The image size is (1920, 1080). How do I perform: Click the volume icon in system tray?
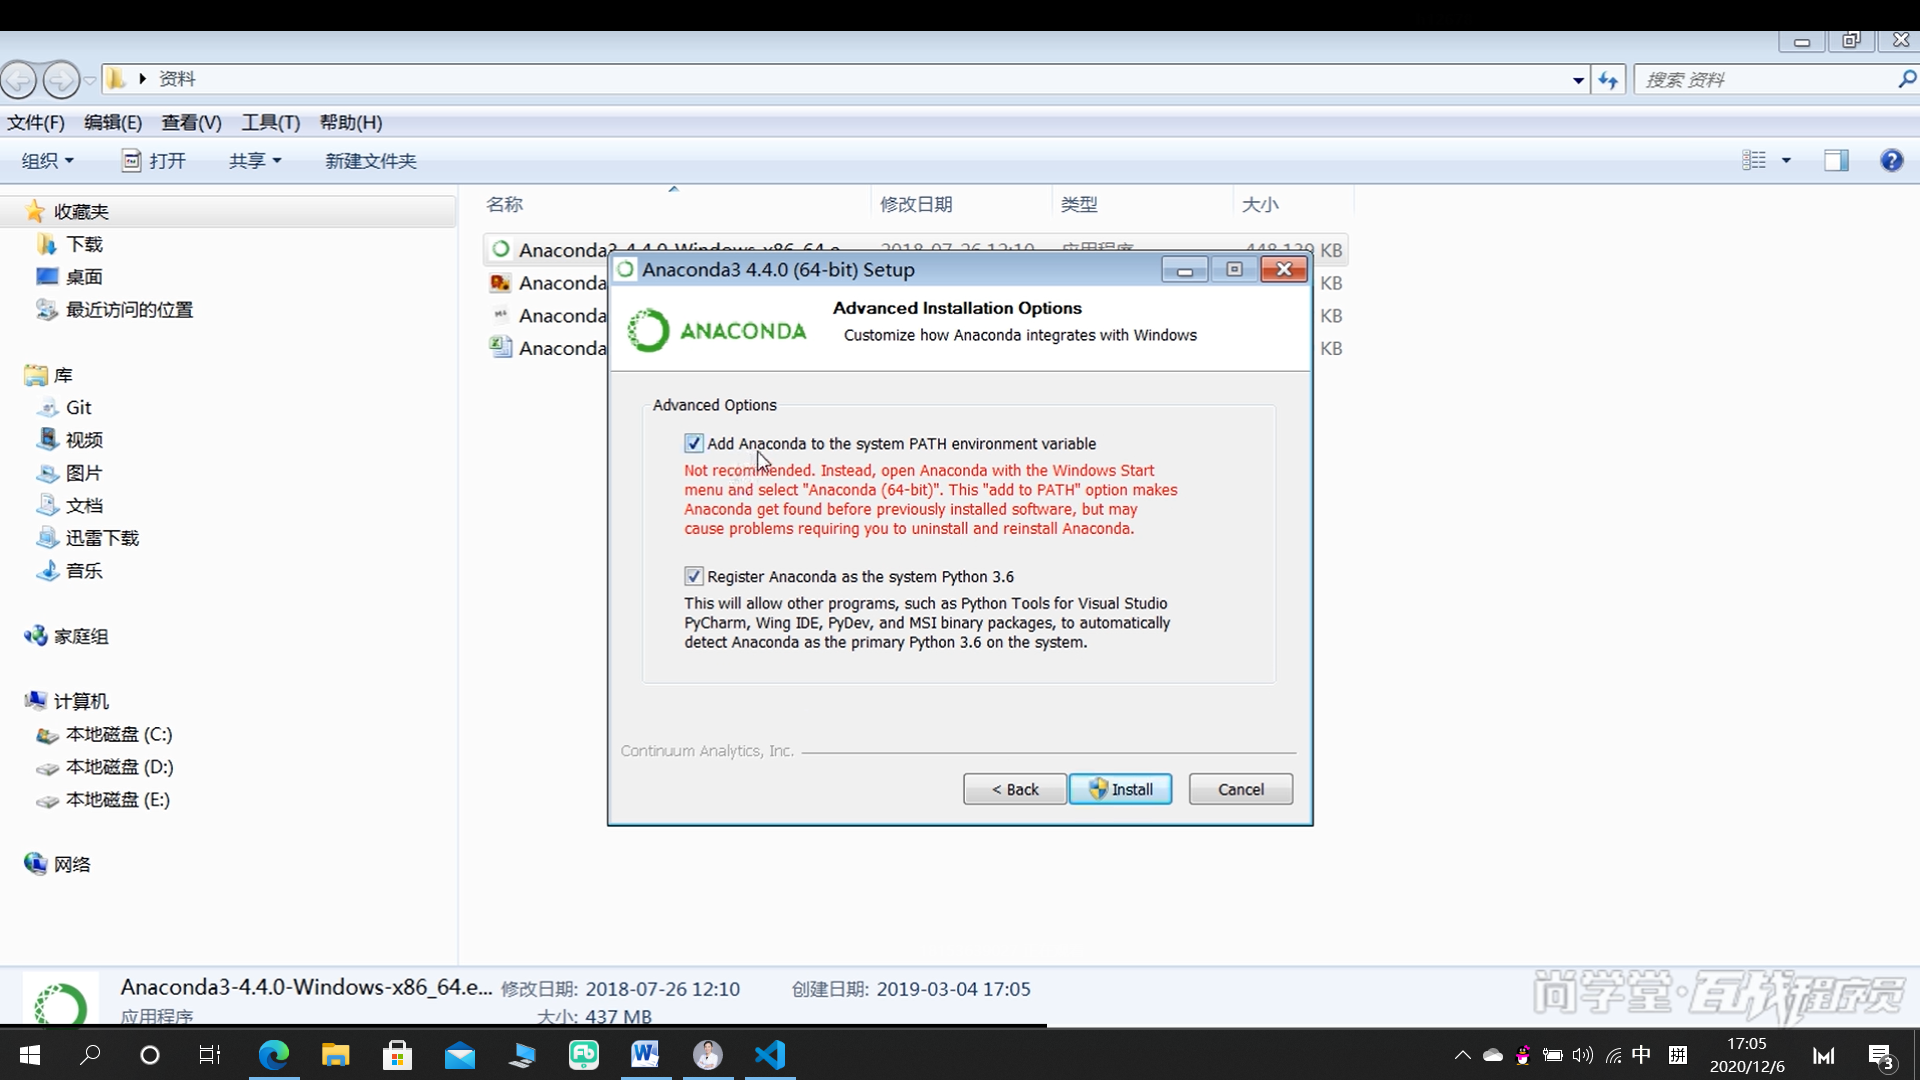(1582, 1055)
